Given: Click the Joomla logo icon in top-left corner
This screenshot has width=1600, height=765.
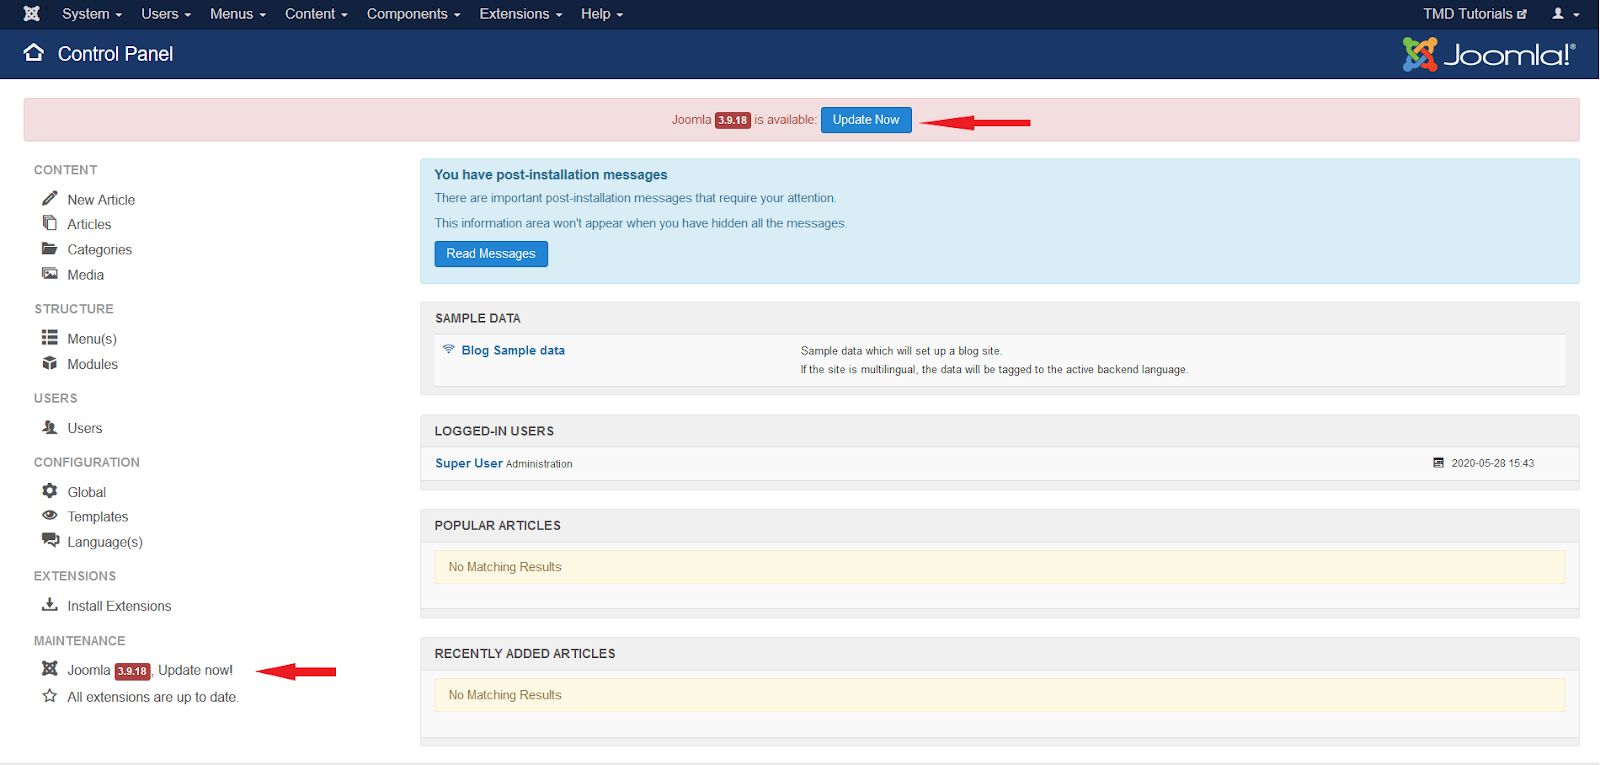Looking at the screenshot, I should point(32,14).
